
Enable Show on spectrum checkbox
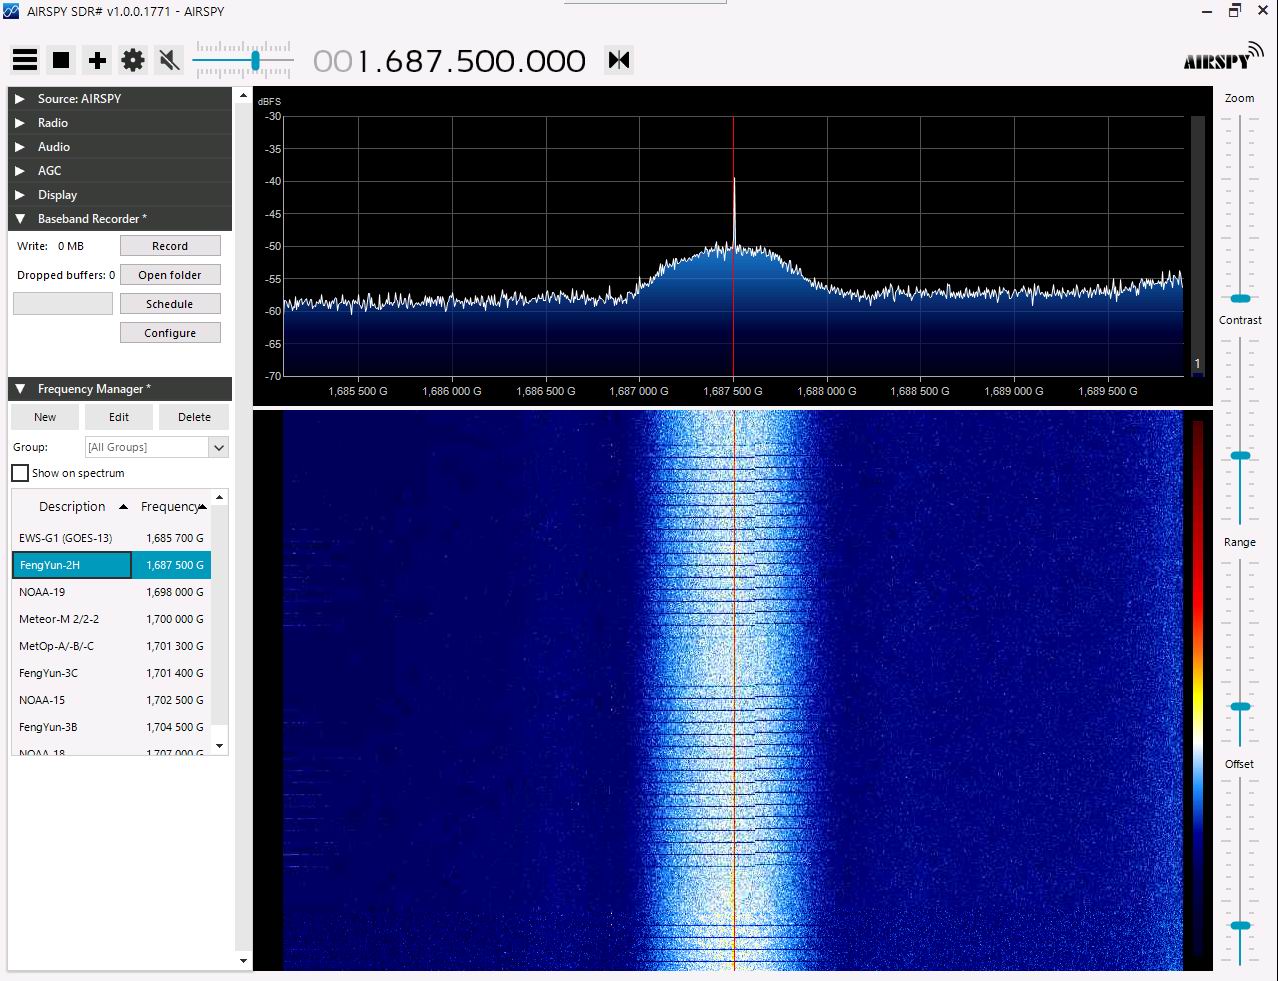coord(20,473)
